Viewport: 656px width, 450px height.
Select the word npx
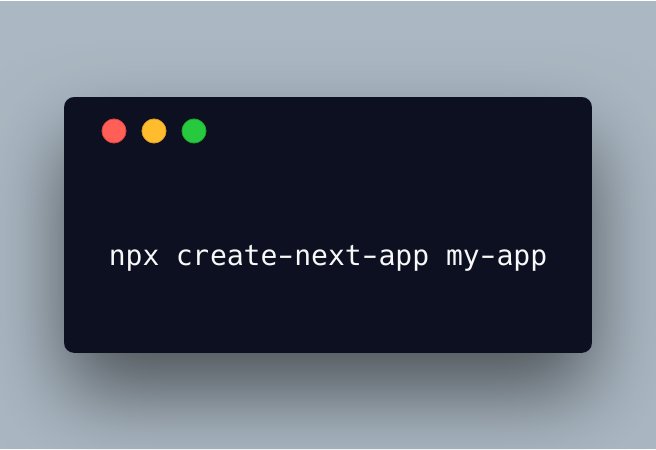(x=134, y=257)
